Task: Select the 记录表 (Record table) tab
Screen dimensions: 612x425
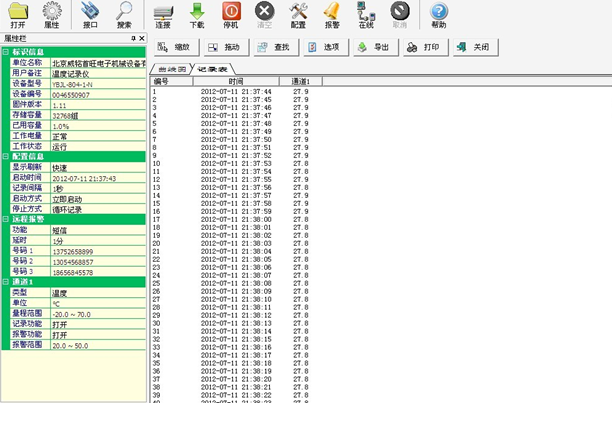Action: (212, 69)
